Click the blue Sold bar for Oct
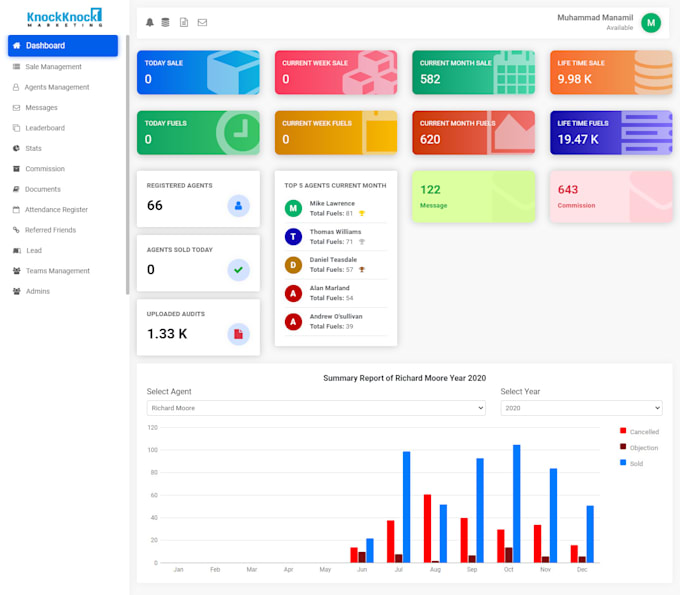 (517, 504)
